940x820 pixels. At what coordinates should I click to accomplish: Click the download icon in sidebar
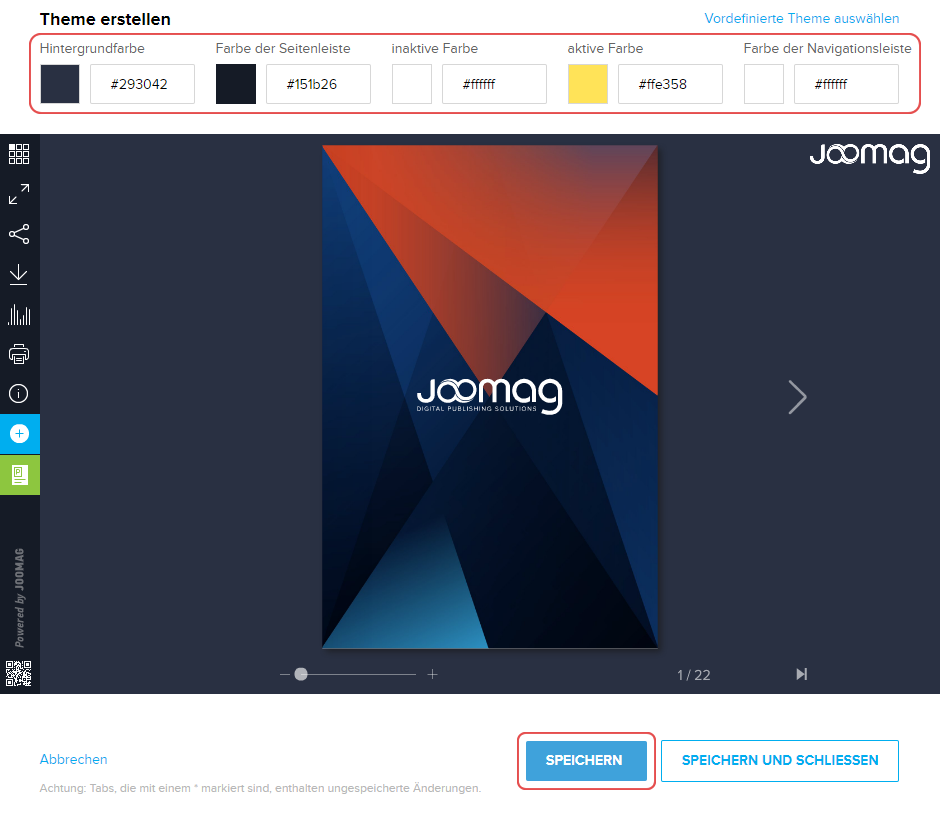(x=19, y=274)
